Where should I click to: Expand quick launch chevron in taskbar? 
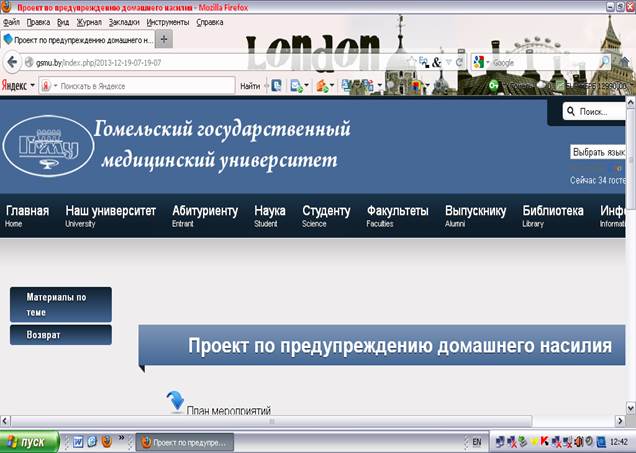point(121,438)
